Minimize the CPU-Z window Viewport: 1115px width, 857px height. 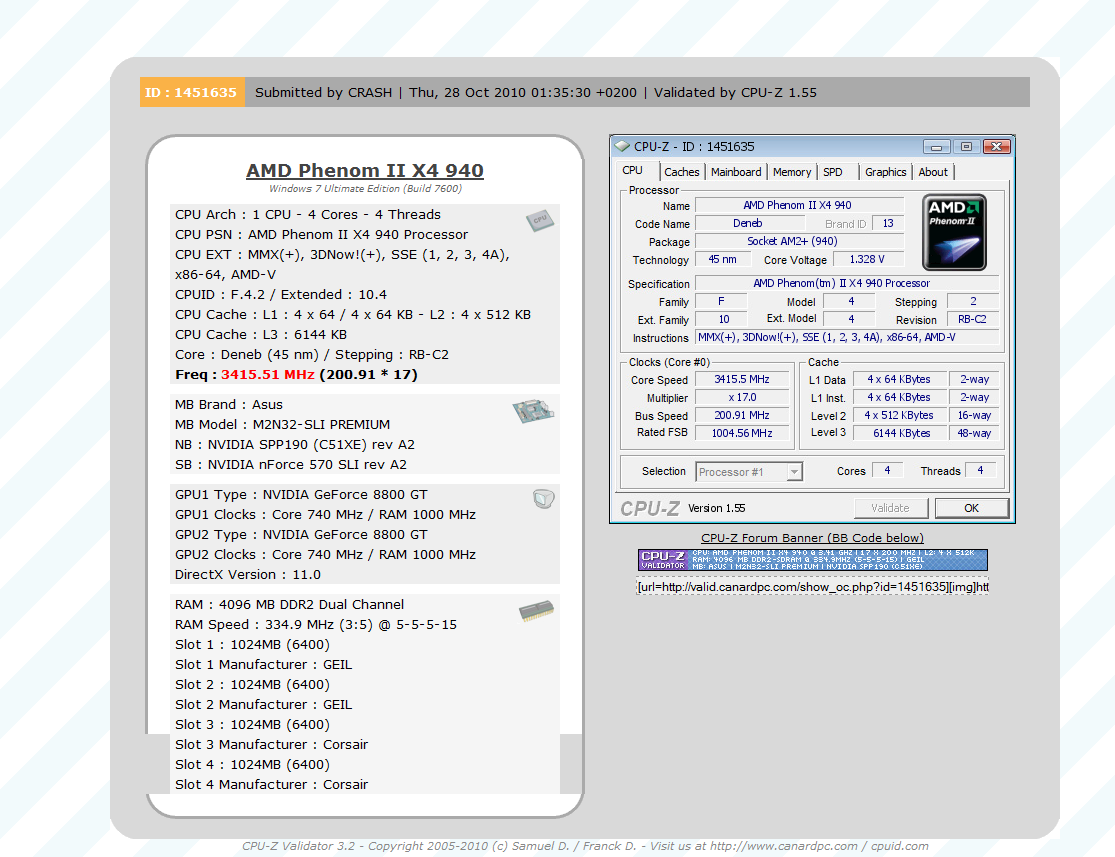pyautogui.click(x=937, y=147)
